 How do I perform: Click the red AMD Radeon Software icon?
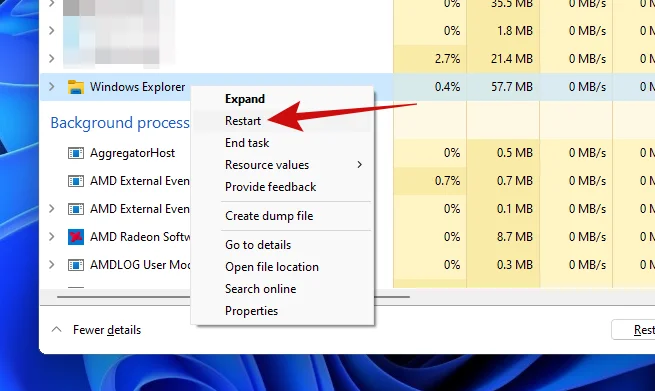(76, 237)
